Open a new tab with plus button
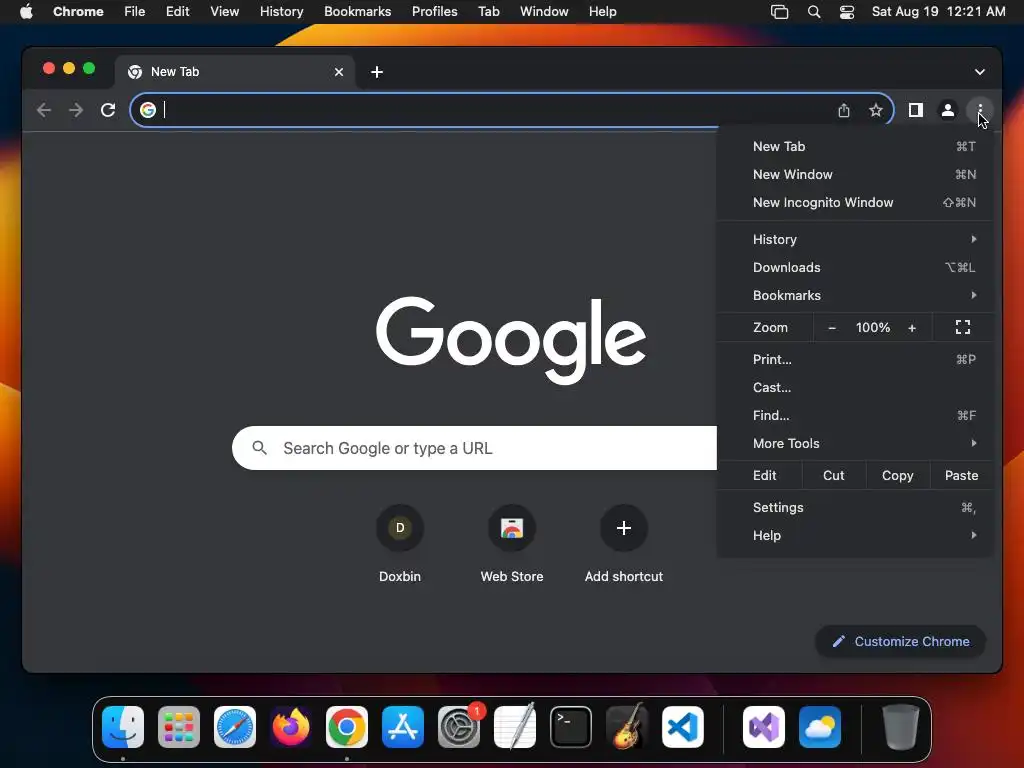This screenshot has width=1024, height=768. (377, 72)
